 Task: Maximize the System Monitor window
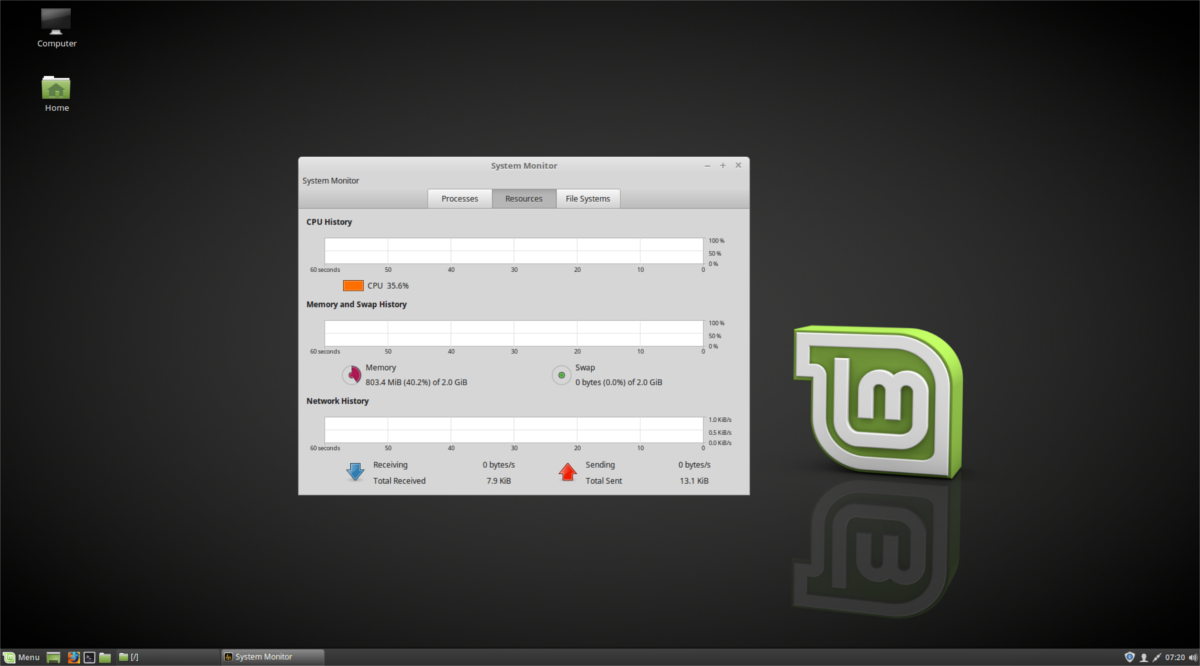point(723,165)
